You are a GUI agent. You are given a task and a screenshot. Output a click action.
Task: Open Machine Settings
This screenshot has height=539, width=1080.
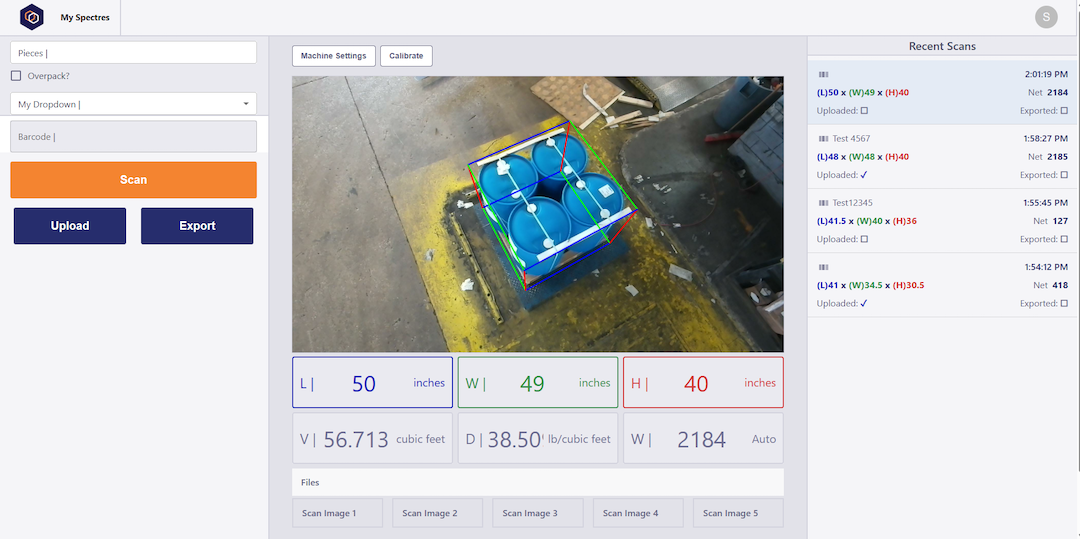click(334, 56)
